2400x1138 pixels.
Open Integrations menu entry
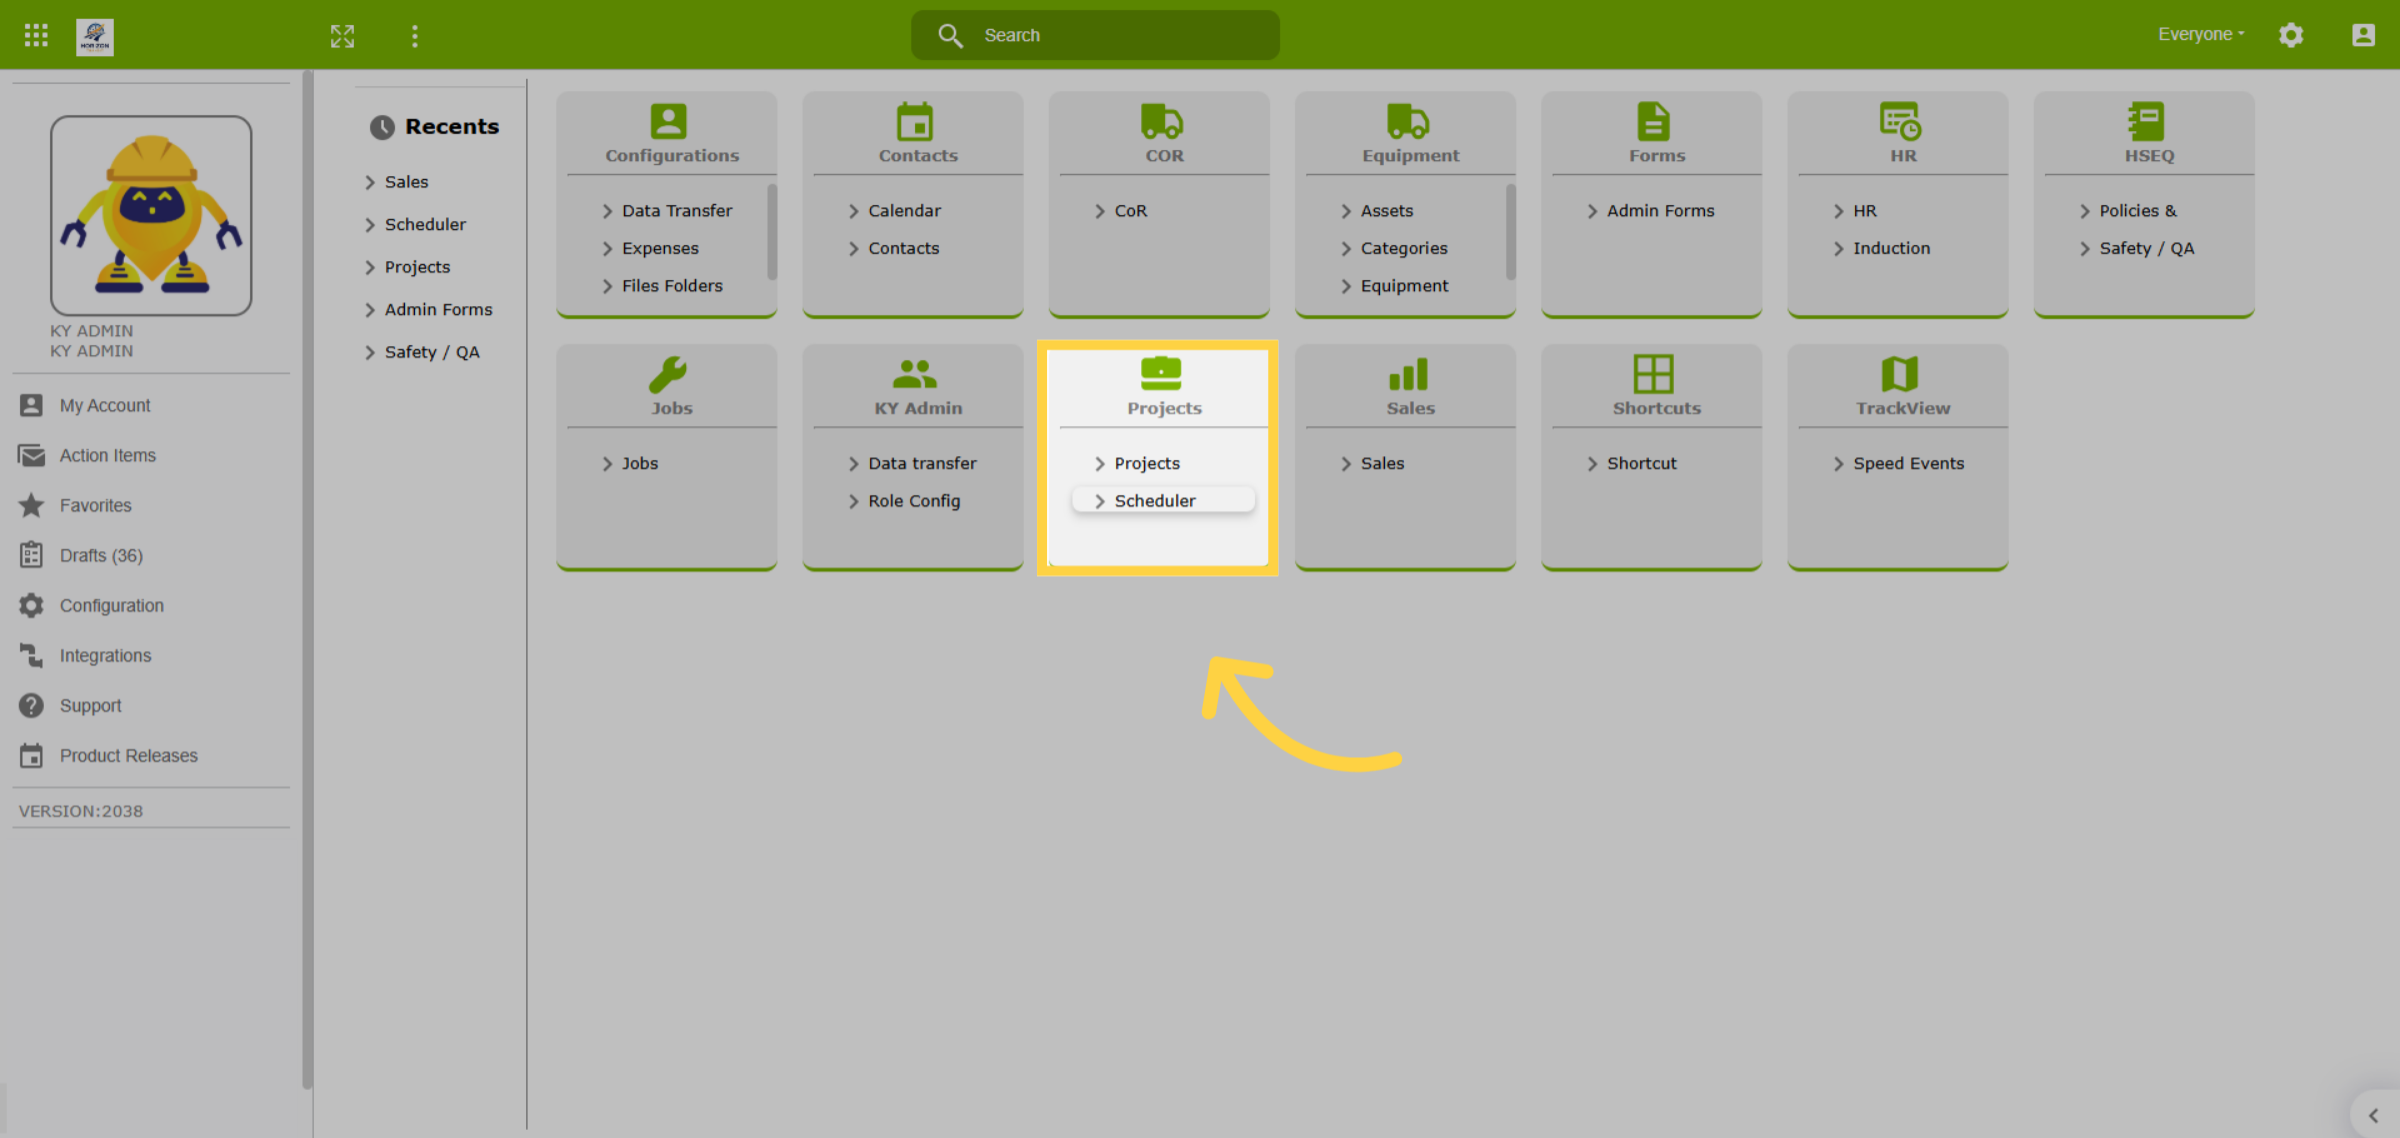coord(106,655)
